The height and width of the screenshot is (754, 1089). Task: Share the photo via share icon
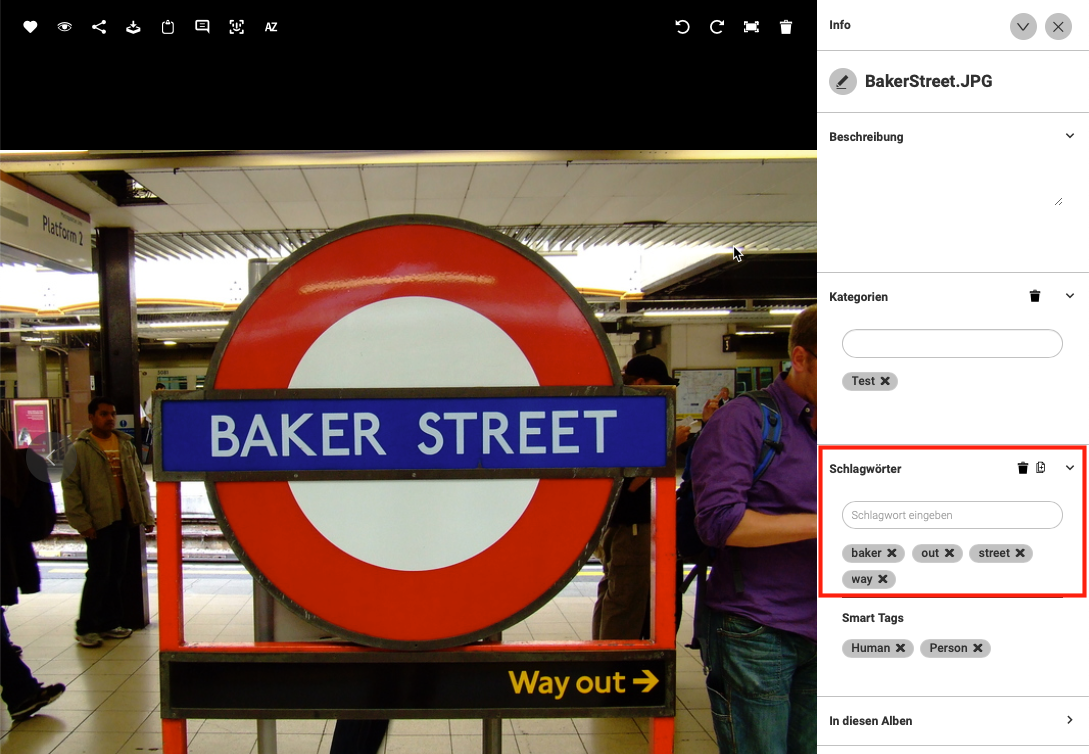(99, 27)
